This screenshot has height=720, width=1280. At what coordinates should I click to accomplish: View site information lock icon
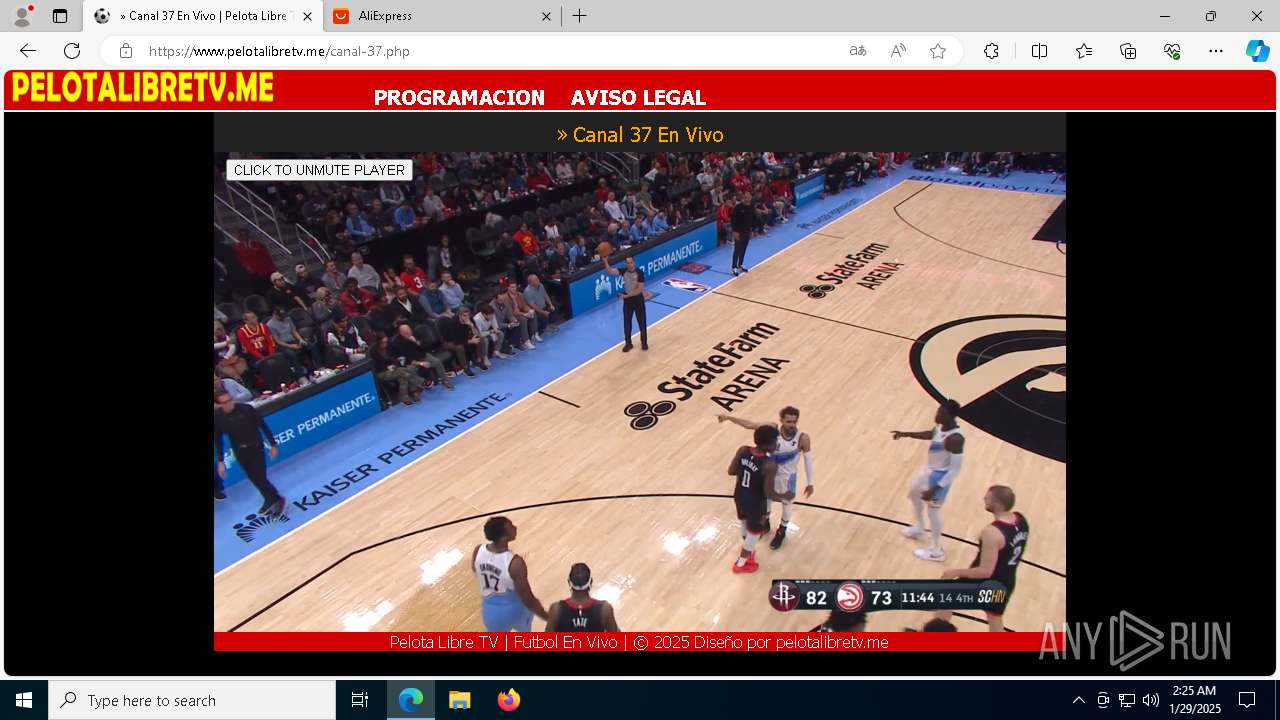[x=125, y=51]
